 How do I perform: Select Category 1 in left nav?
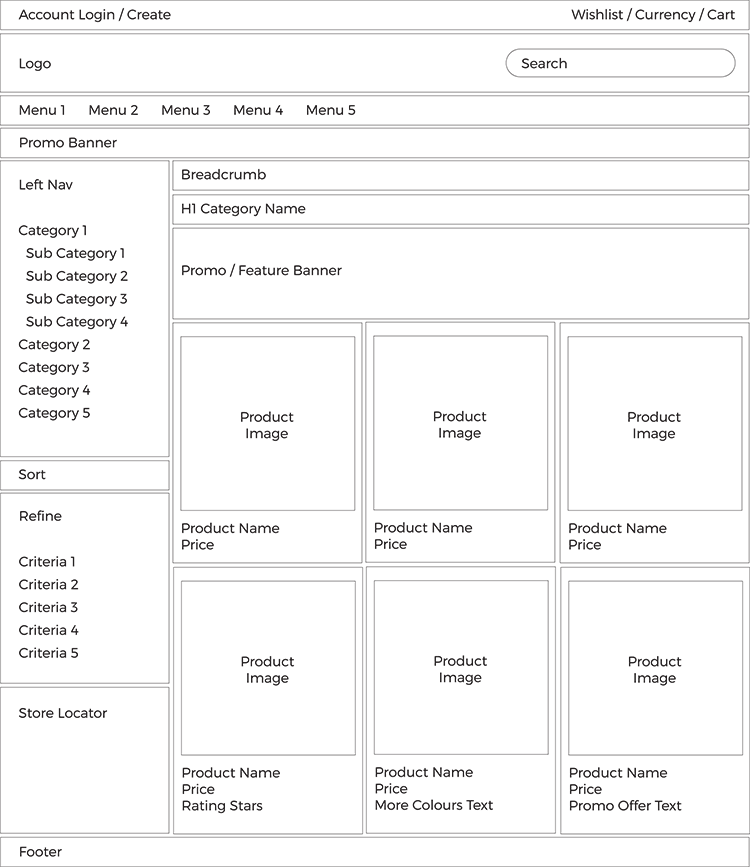[x=53, y=231]
